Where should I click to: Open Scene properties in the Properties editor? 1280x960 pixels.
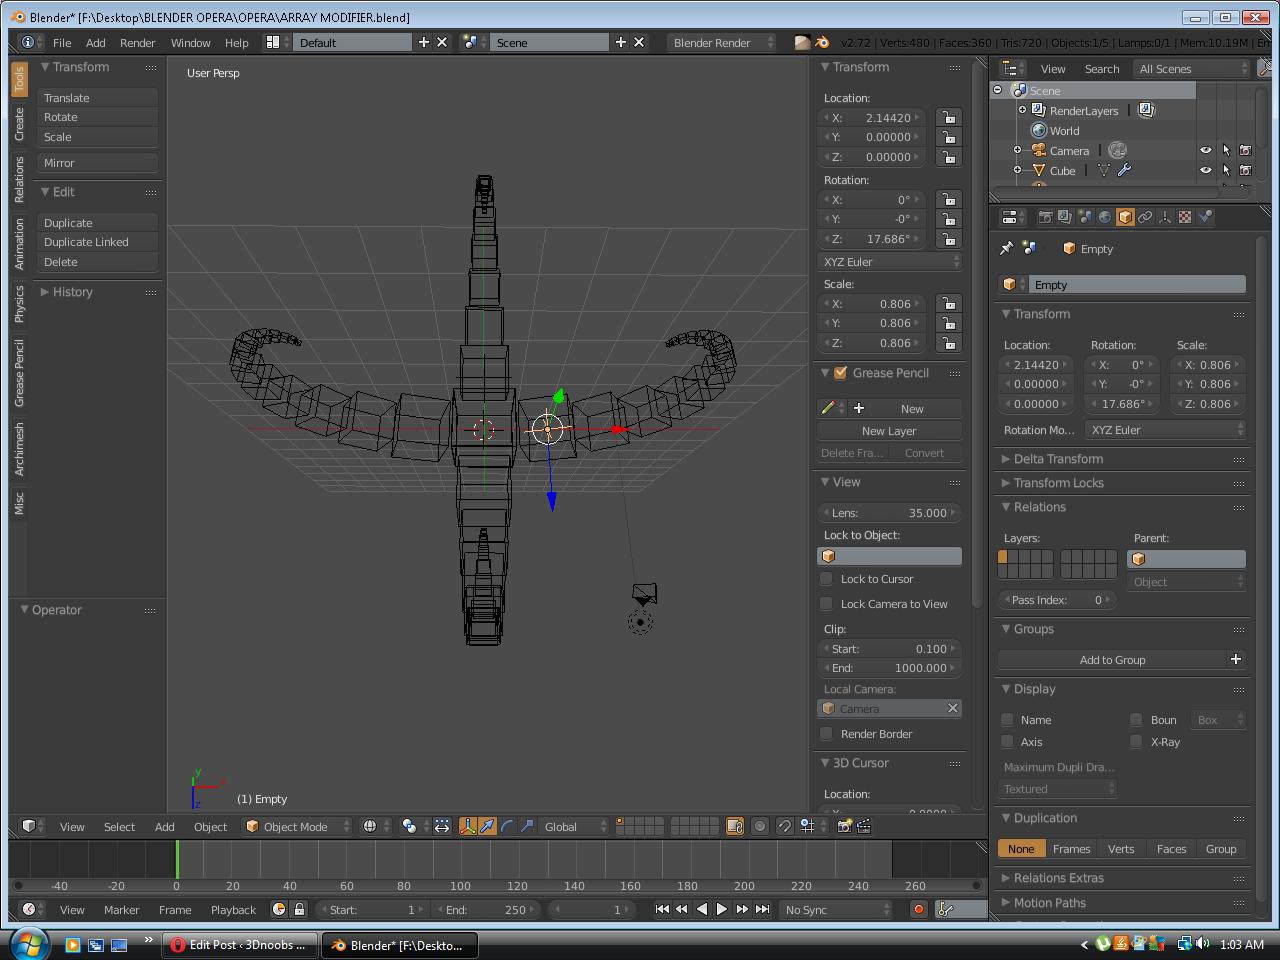(x=1086, y=216)
